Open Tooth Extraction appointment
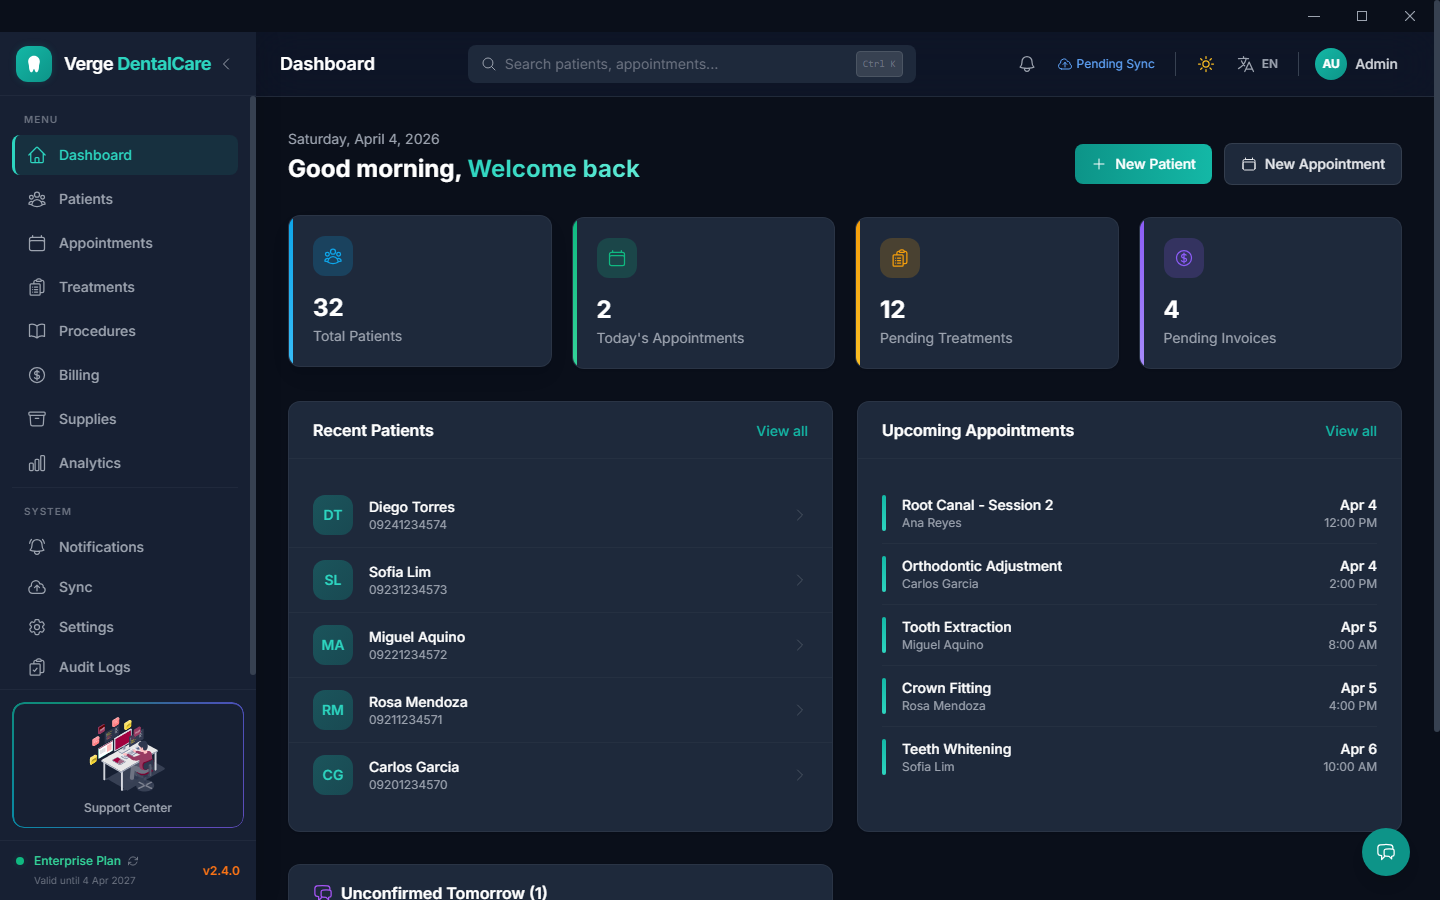1440x900 pixels. coord(1129,635)
